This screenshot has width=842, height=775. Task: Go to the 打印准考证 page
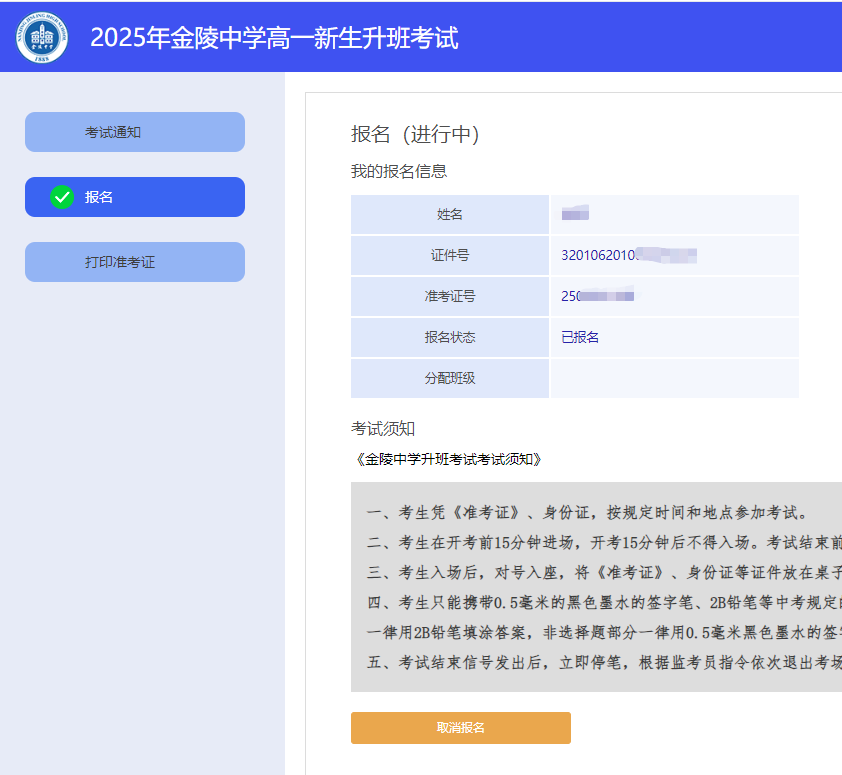click(134, 262)
